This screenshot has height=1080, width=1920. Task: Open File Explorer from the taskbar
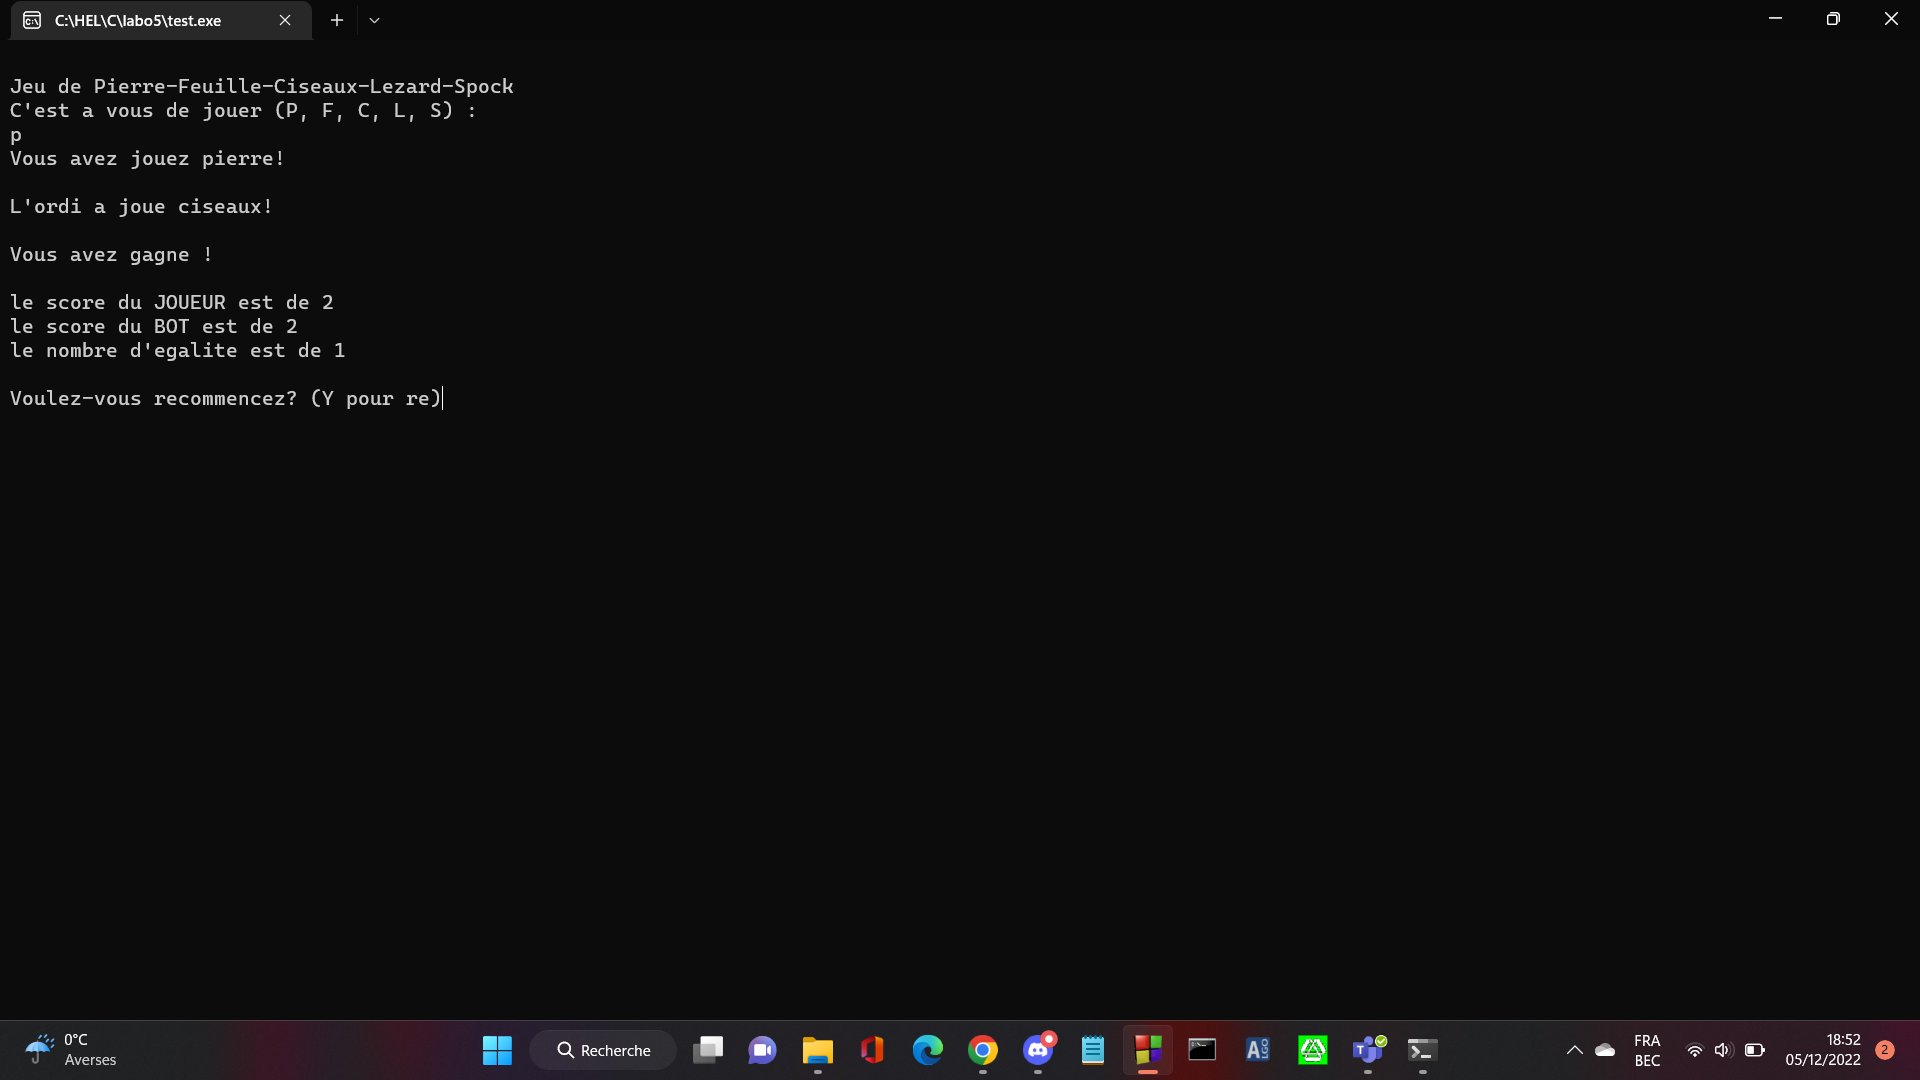pos(817,1050)
